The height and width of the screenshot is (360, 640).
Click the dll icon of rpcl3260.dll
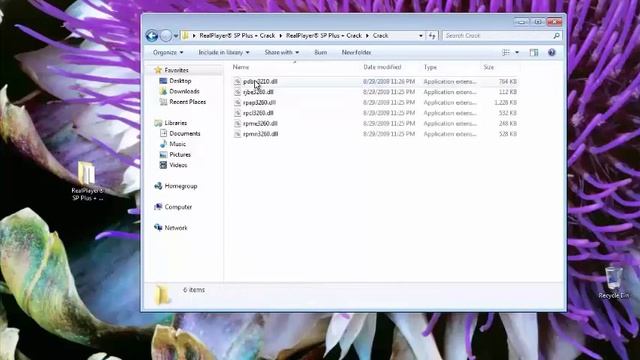237,113
